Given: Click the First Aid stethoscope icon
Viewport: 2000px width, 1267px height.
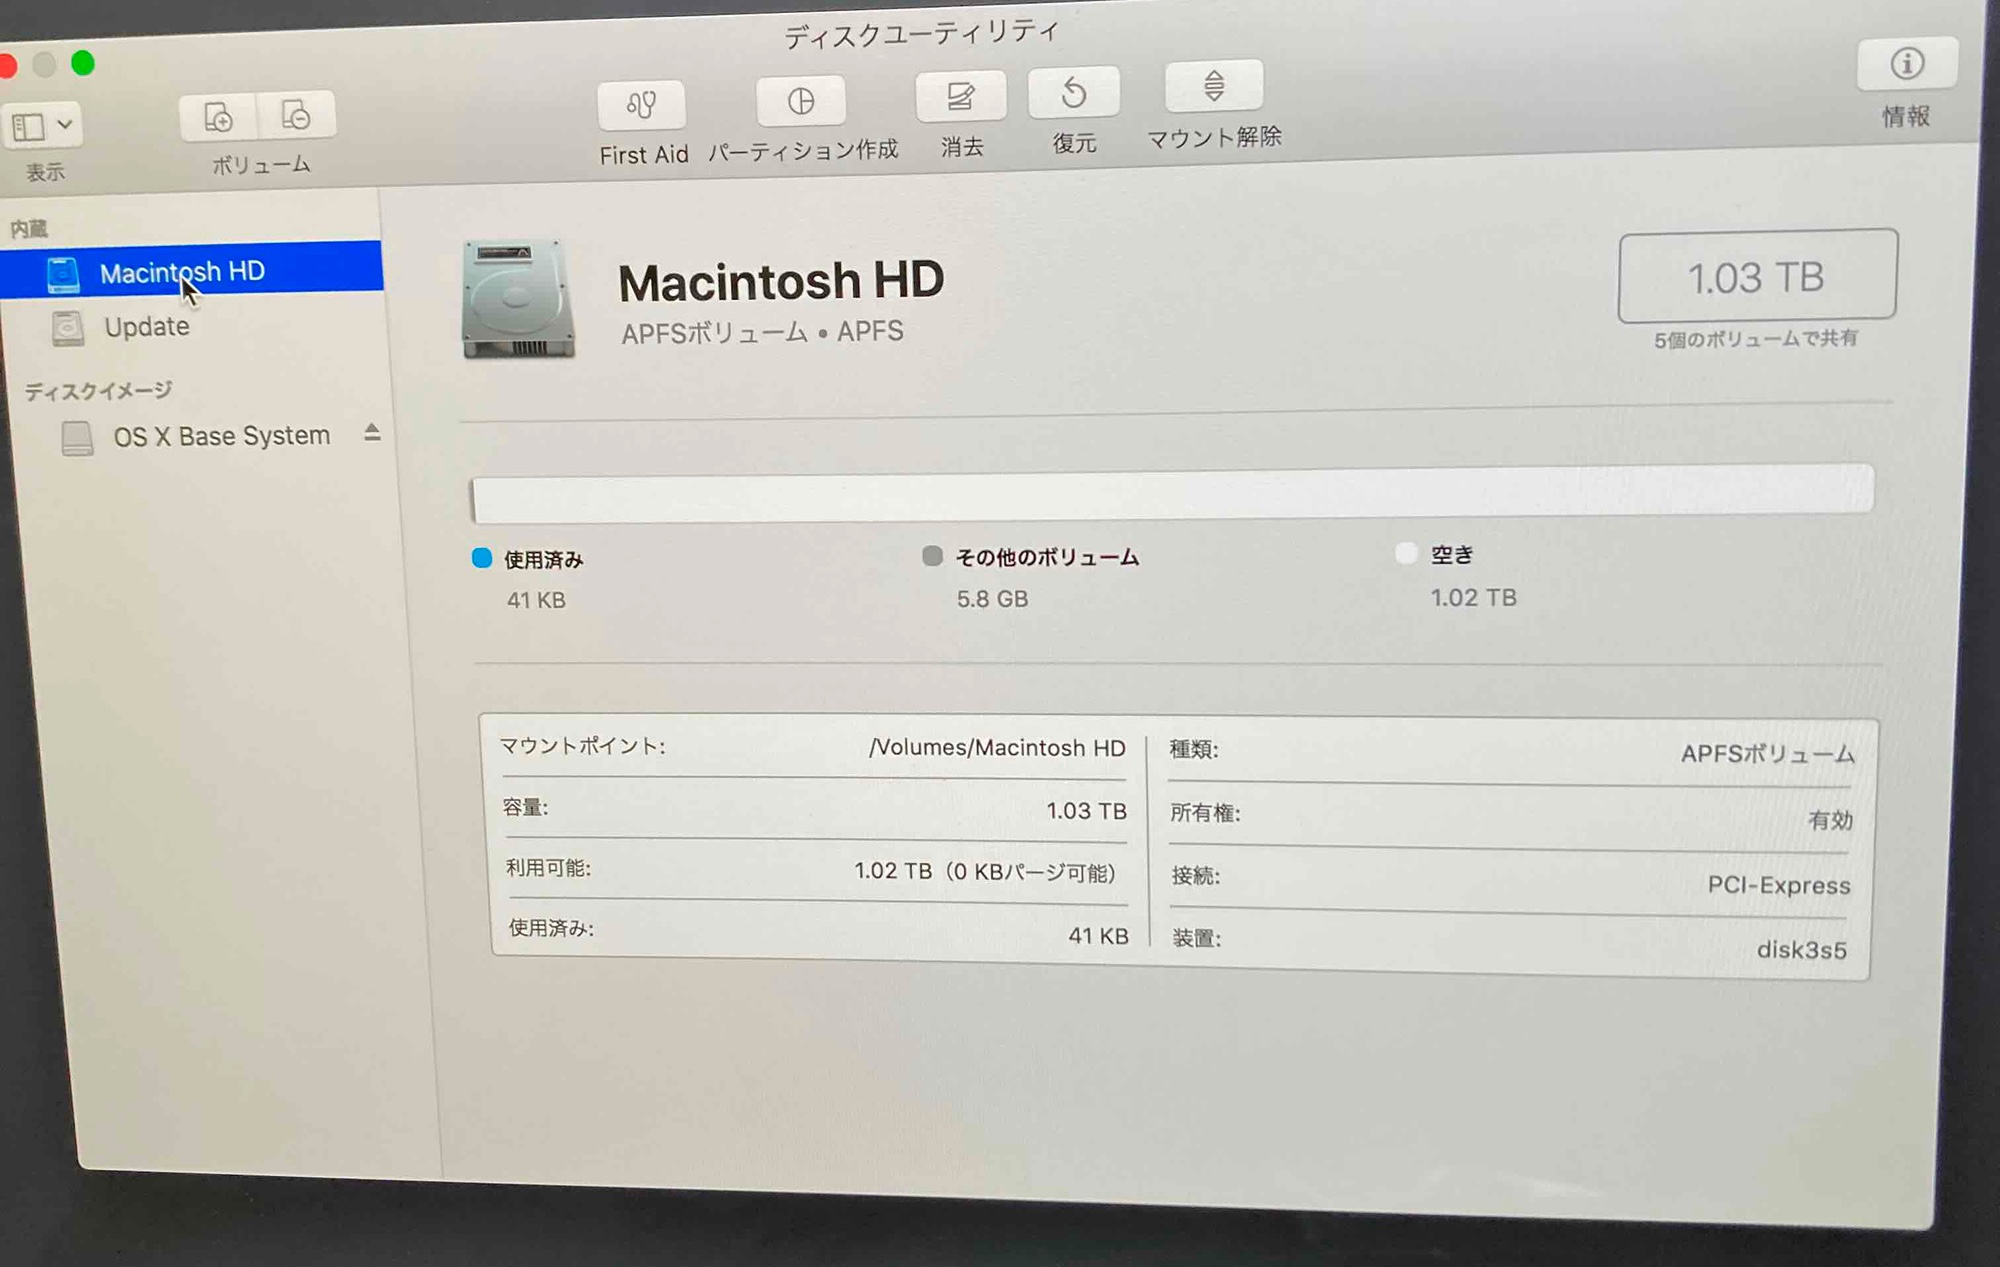Looking at the screenshot, I should [641, 105].
